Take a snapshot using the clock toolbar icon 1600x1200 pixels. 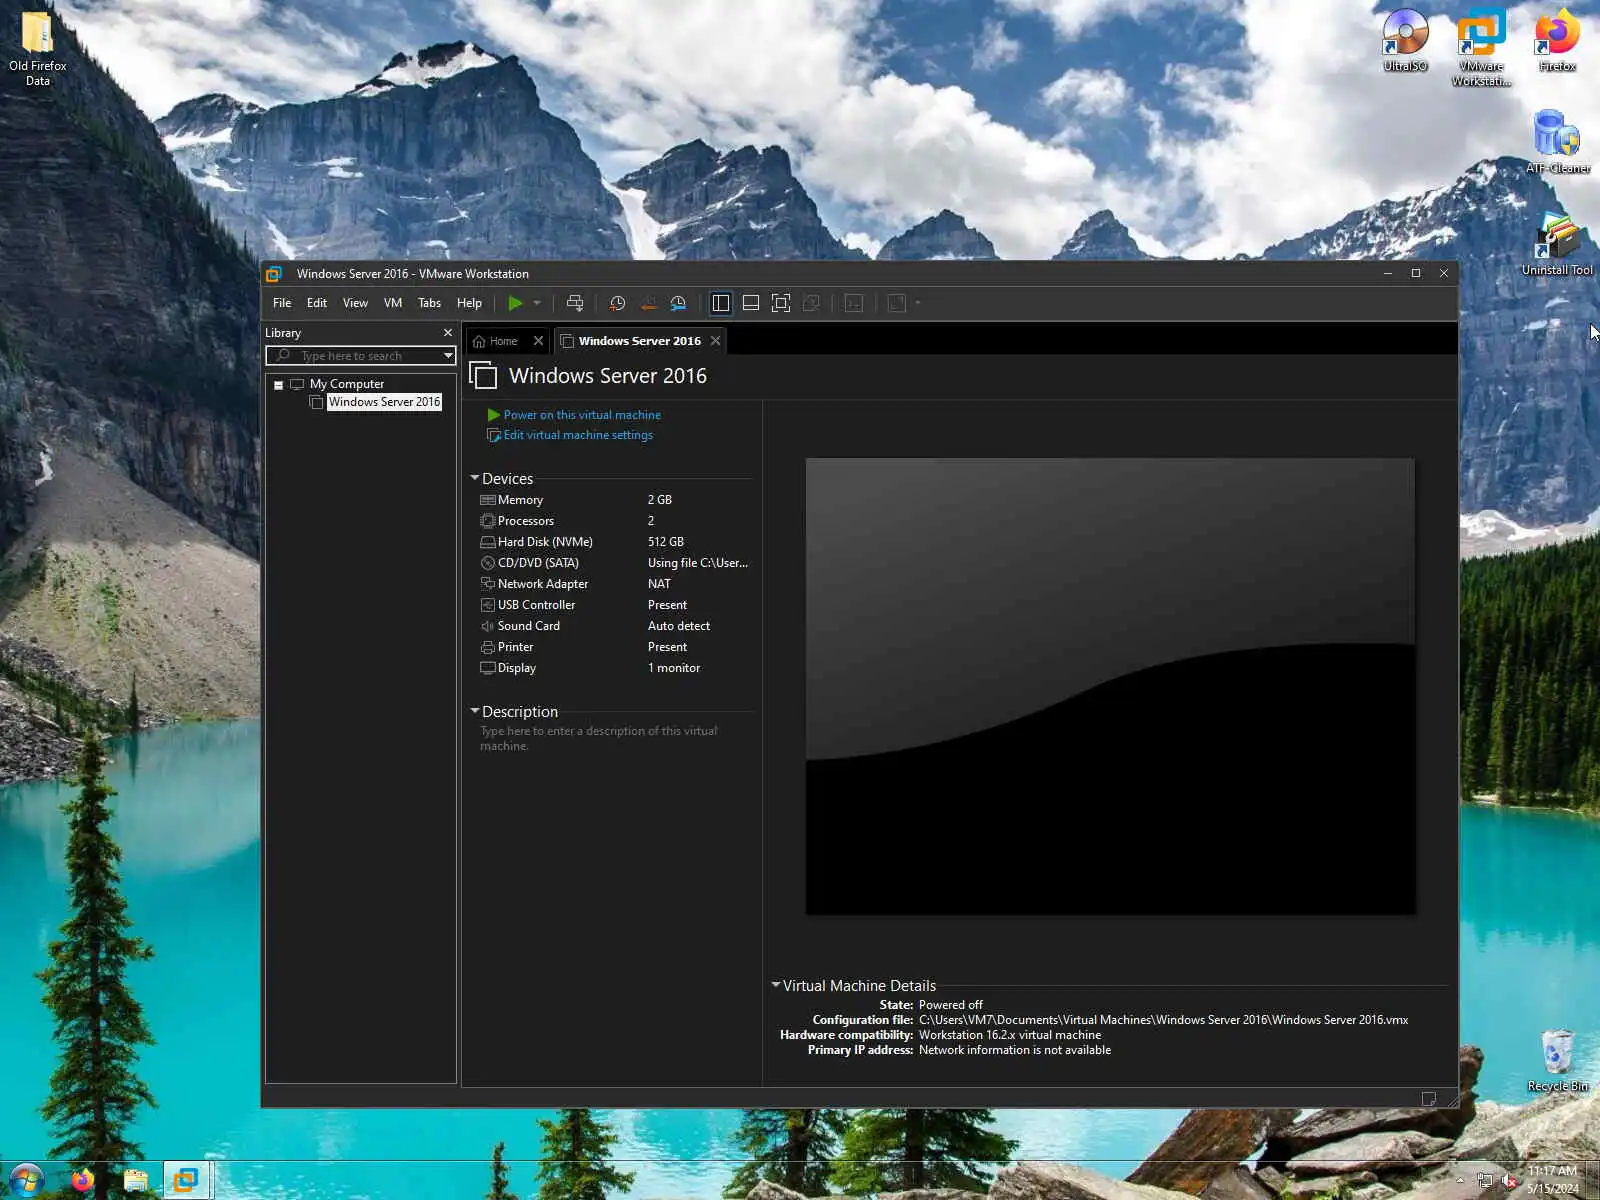tap(617, 303)
